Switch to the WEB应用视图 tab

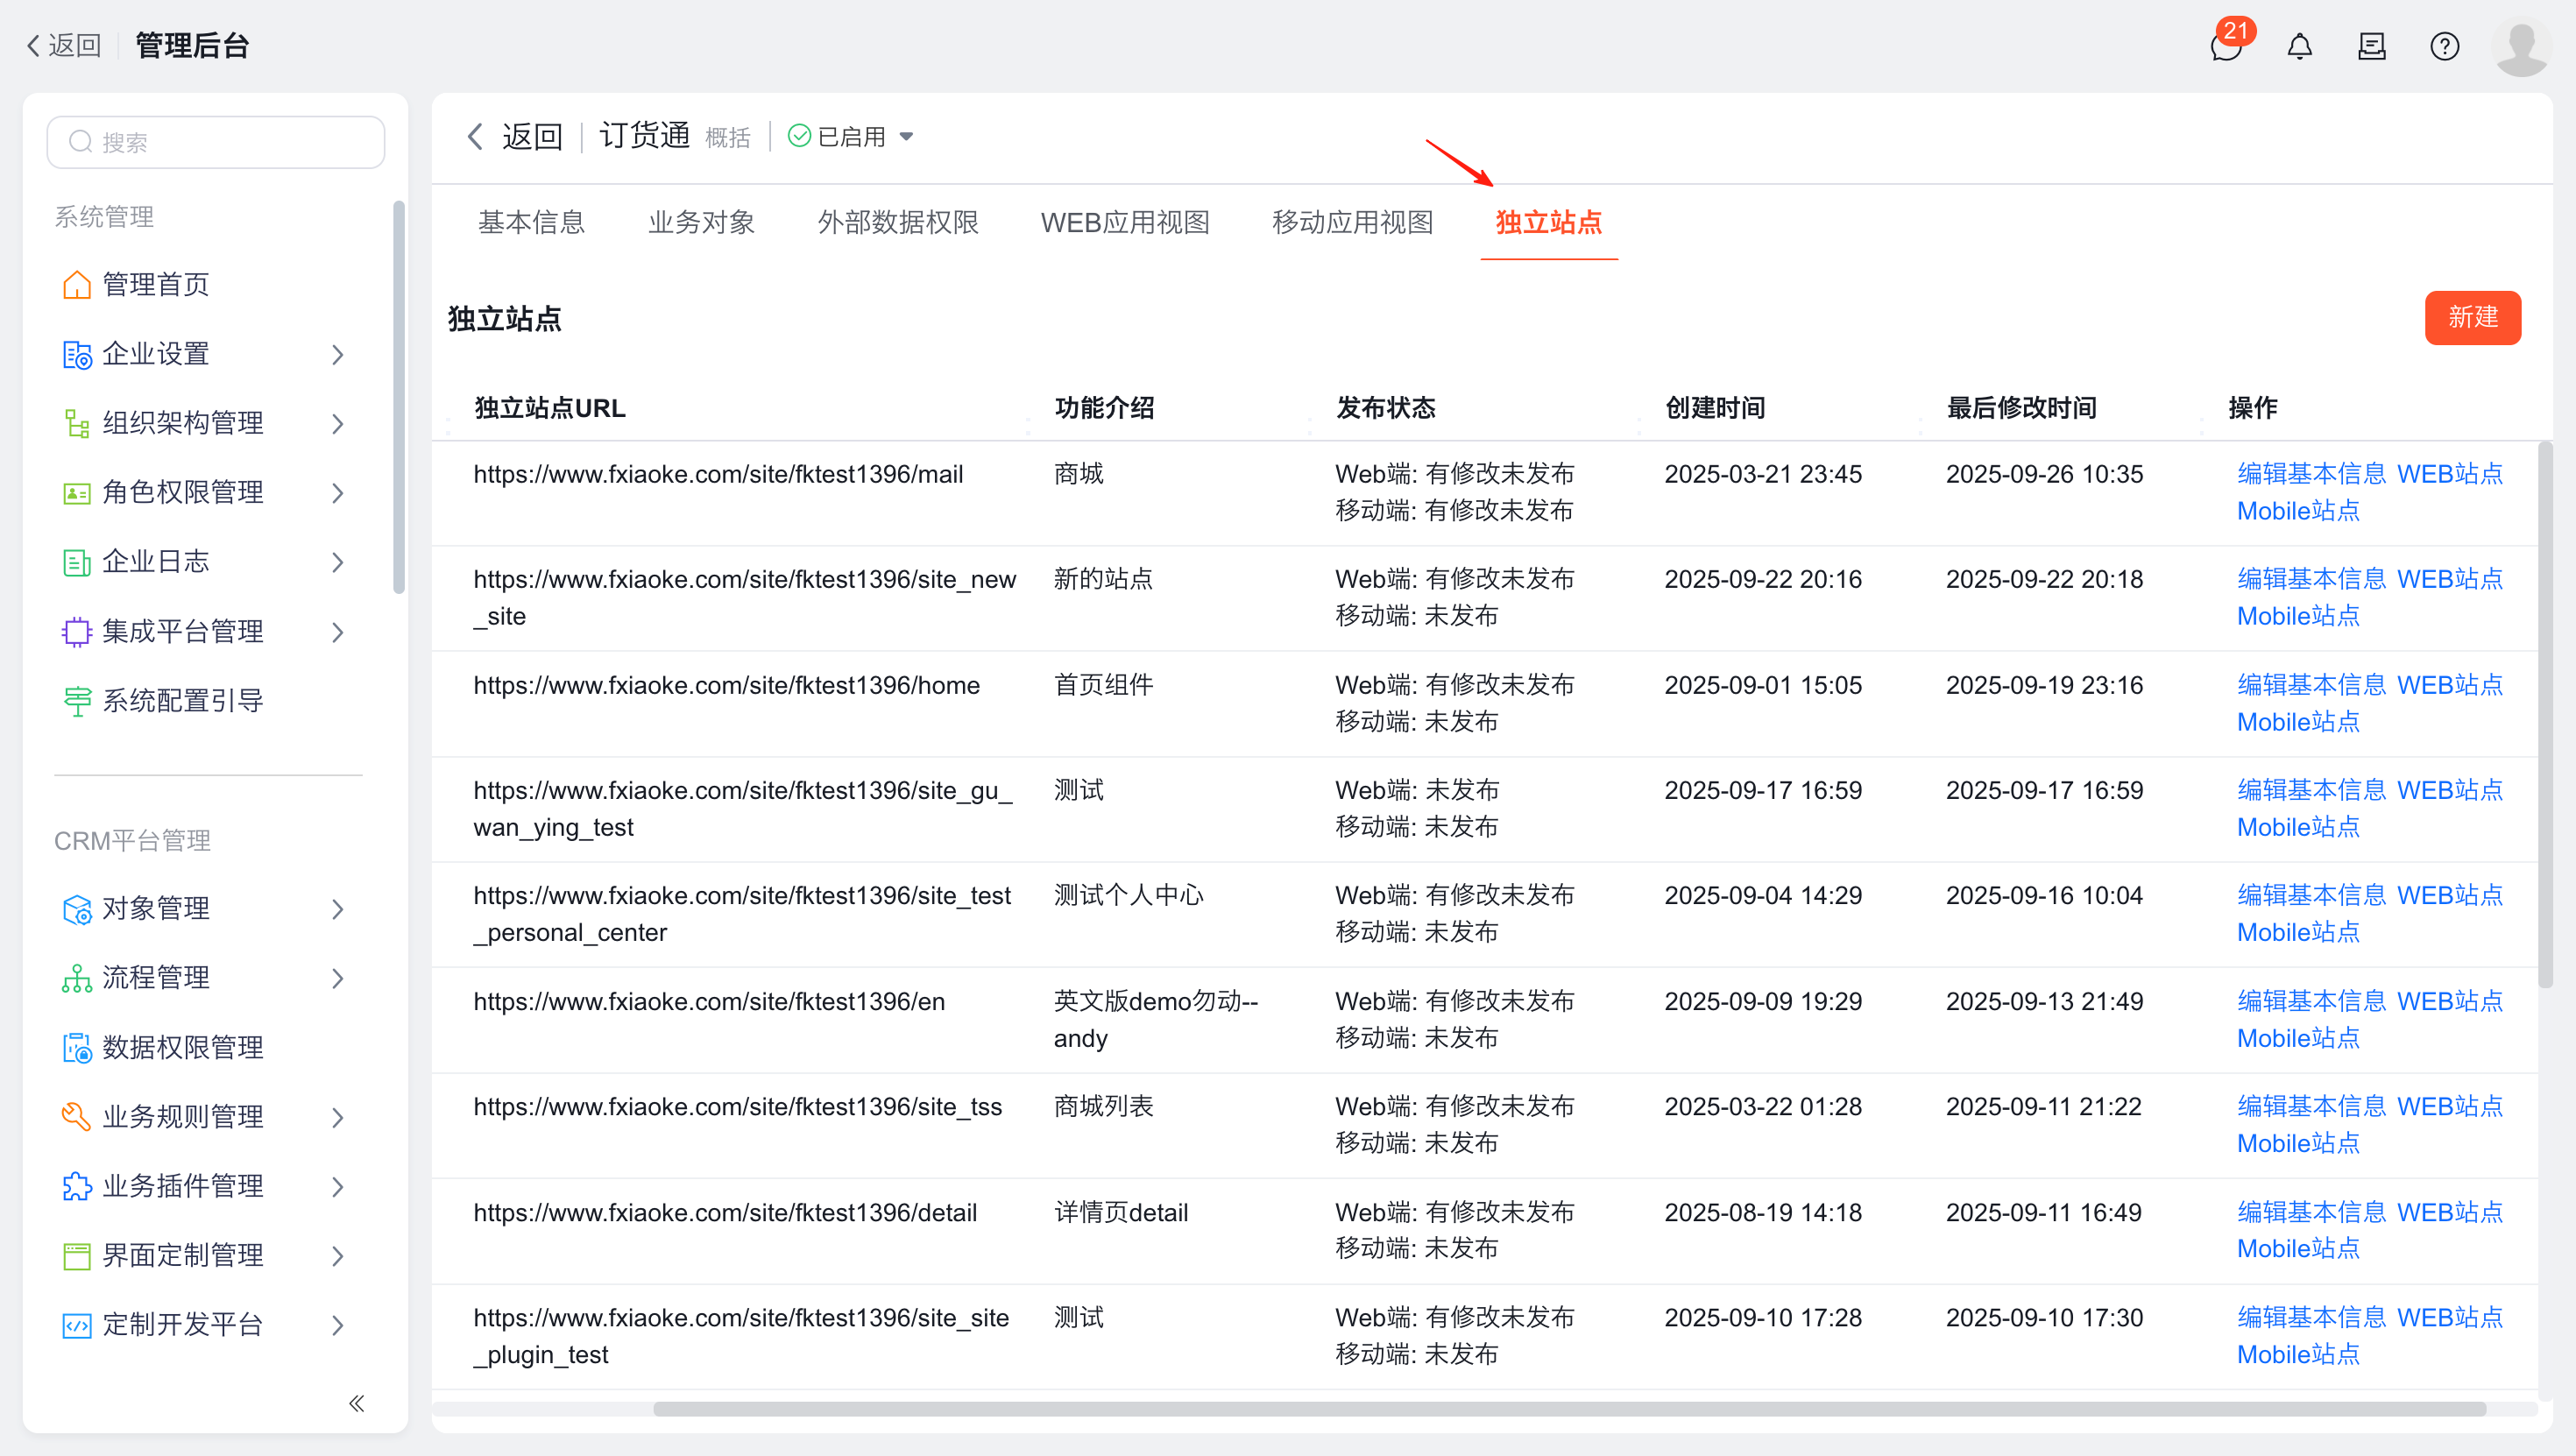click(x=1124, y=222)
